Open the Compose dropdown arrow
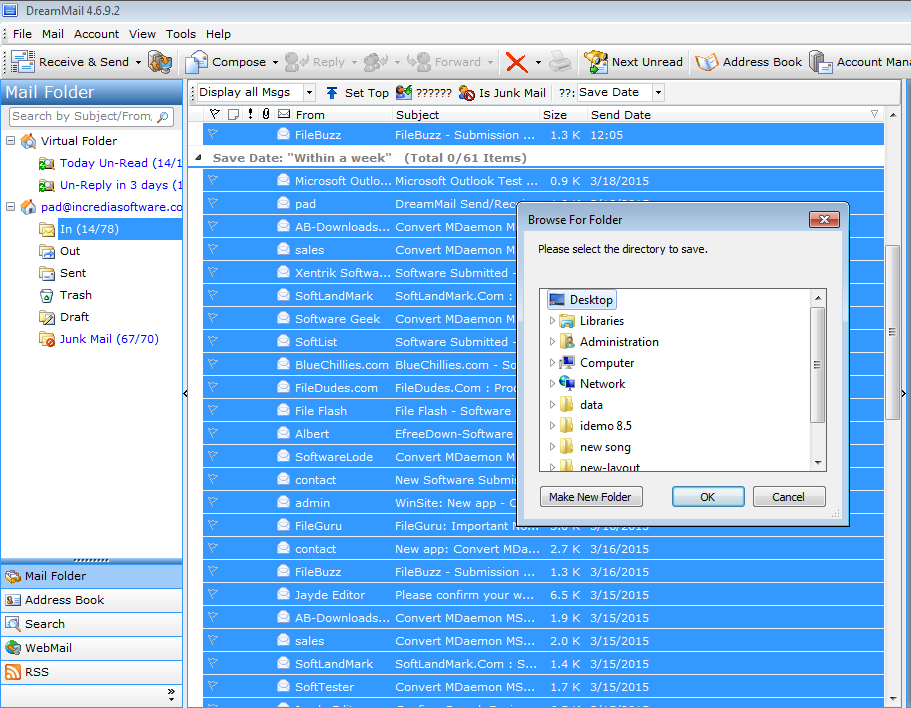The height and width of the screenshot is (708, 911). 275,62
